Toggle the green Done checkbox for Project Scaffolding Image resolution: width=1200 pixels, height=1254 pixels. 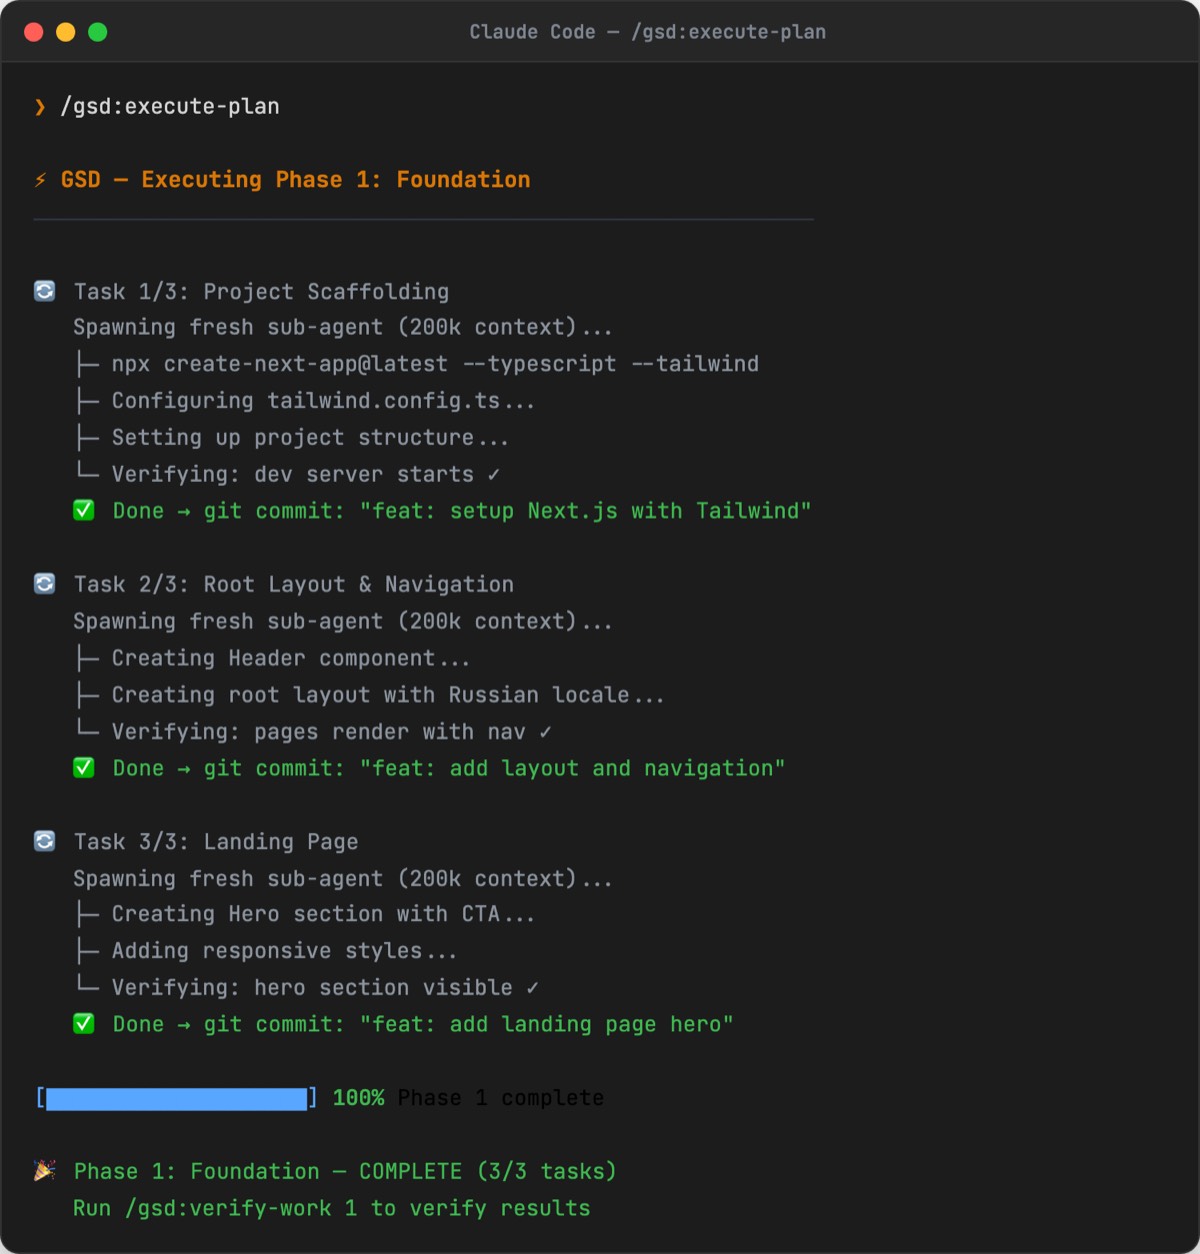click(84, 511)
